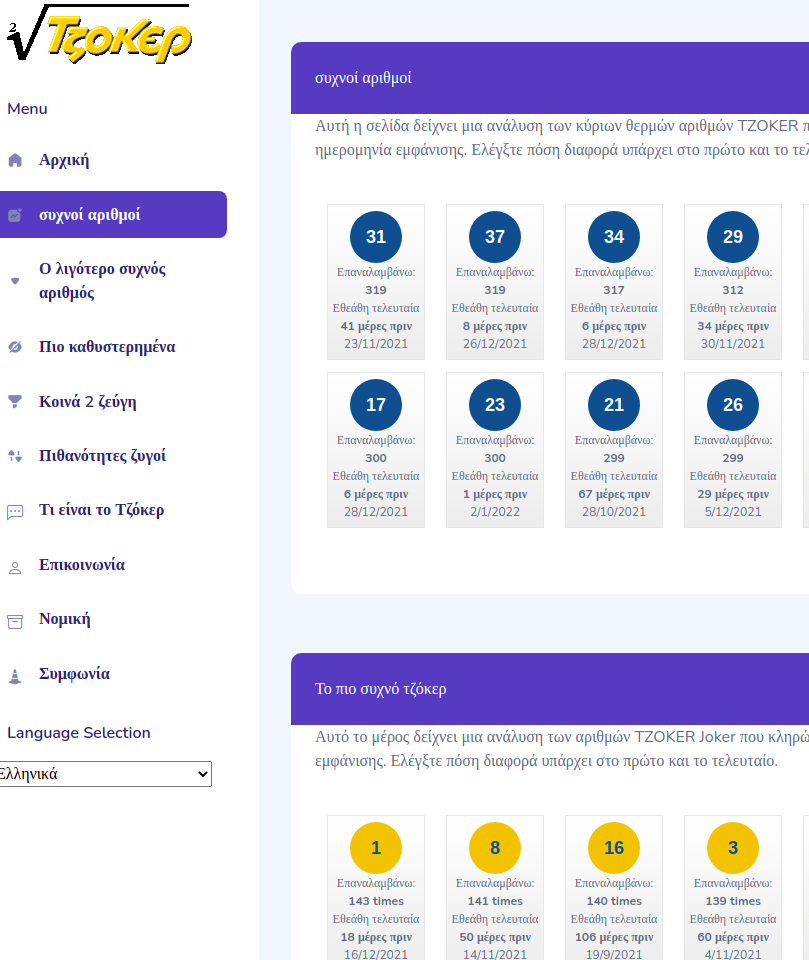
Task: Open the Κοινά 2 ζεύγη page
Action: point(88,401)
